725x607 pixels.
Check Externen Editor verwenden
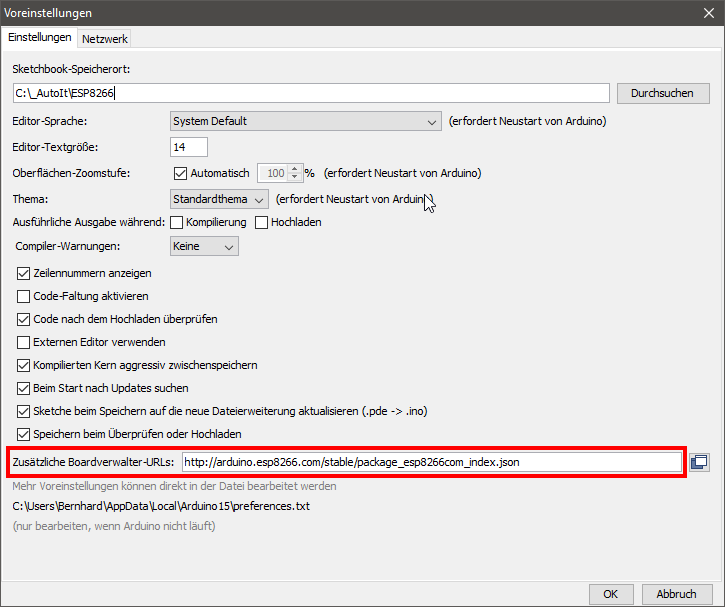[x=25, y=342]
